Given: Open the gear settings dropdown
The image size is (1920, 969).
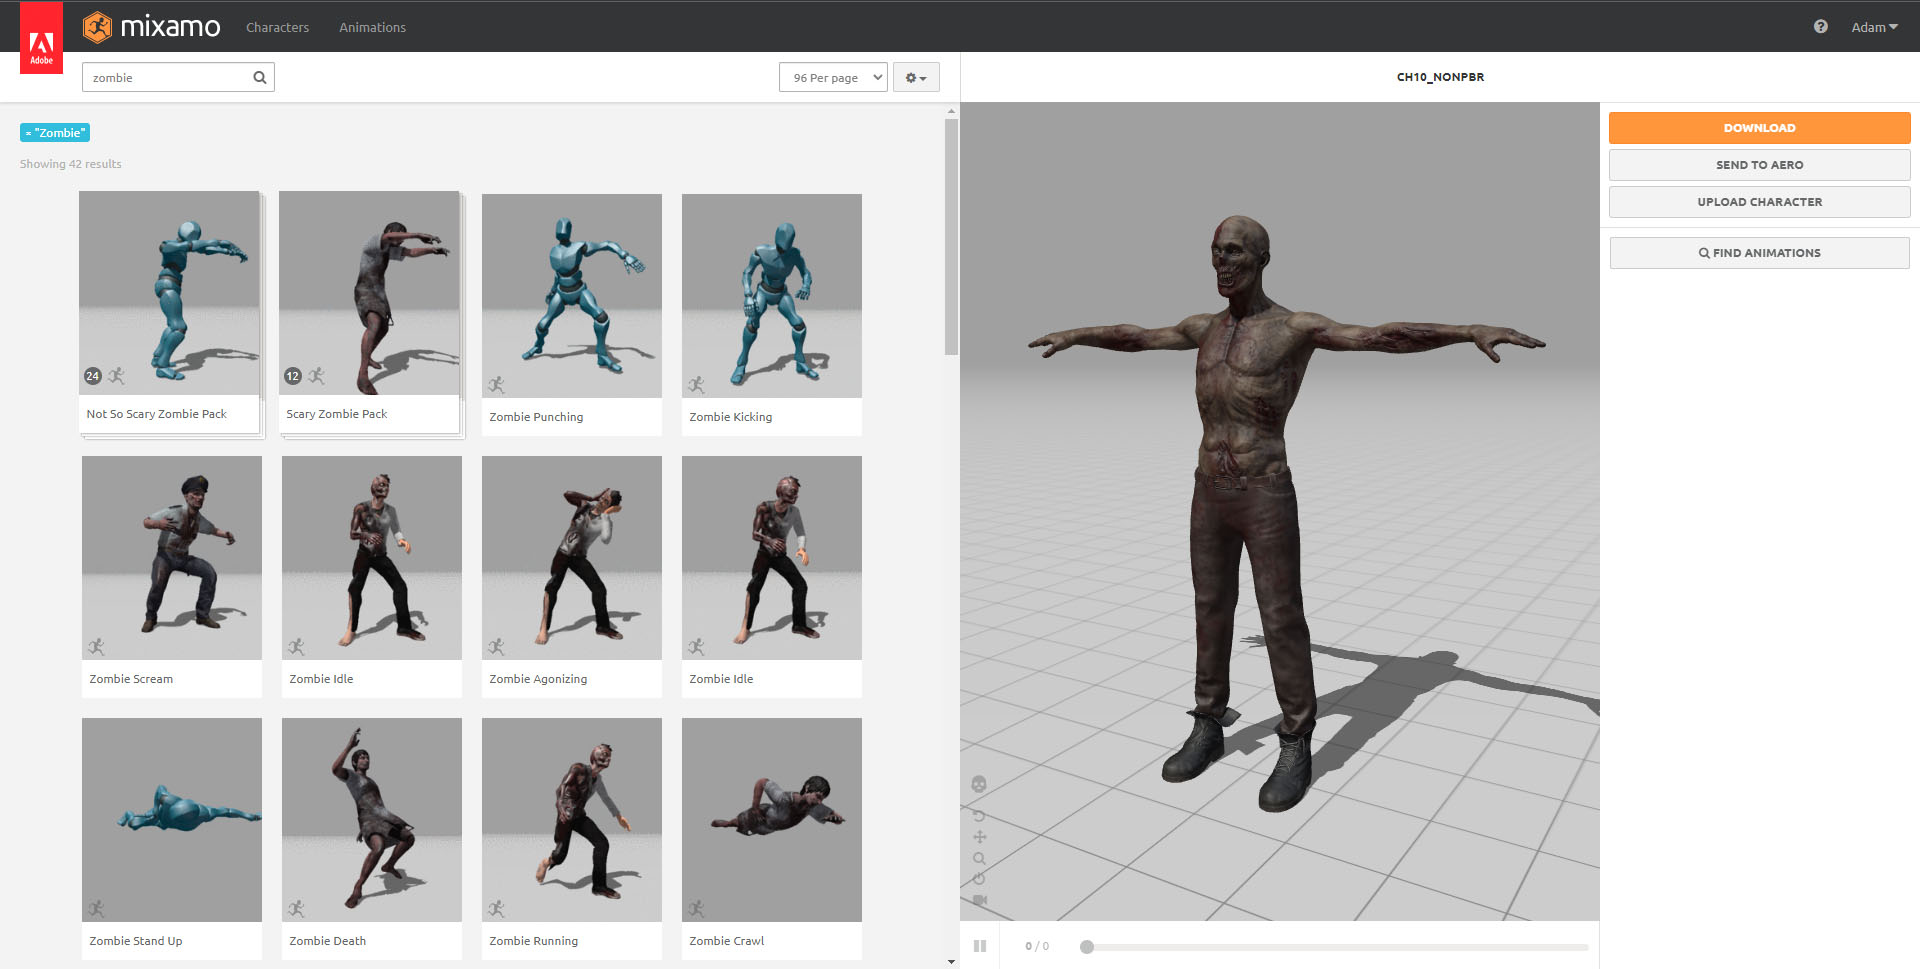Looking at the screenshot, I should point(915,77).
